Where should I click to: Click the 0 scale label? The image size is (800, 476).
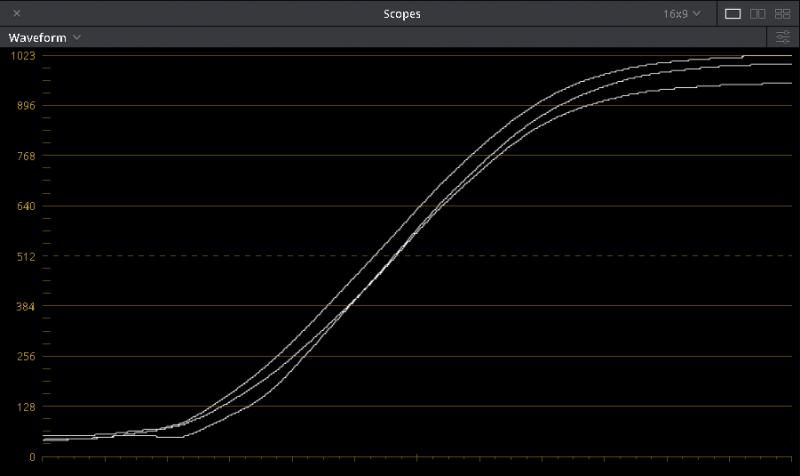32,457
